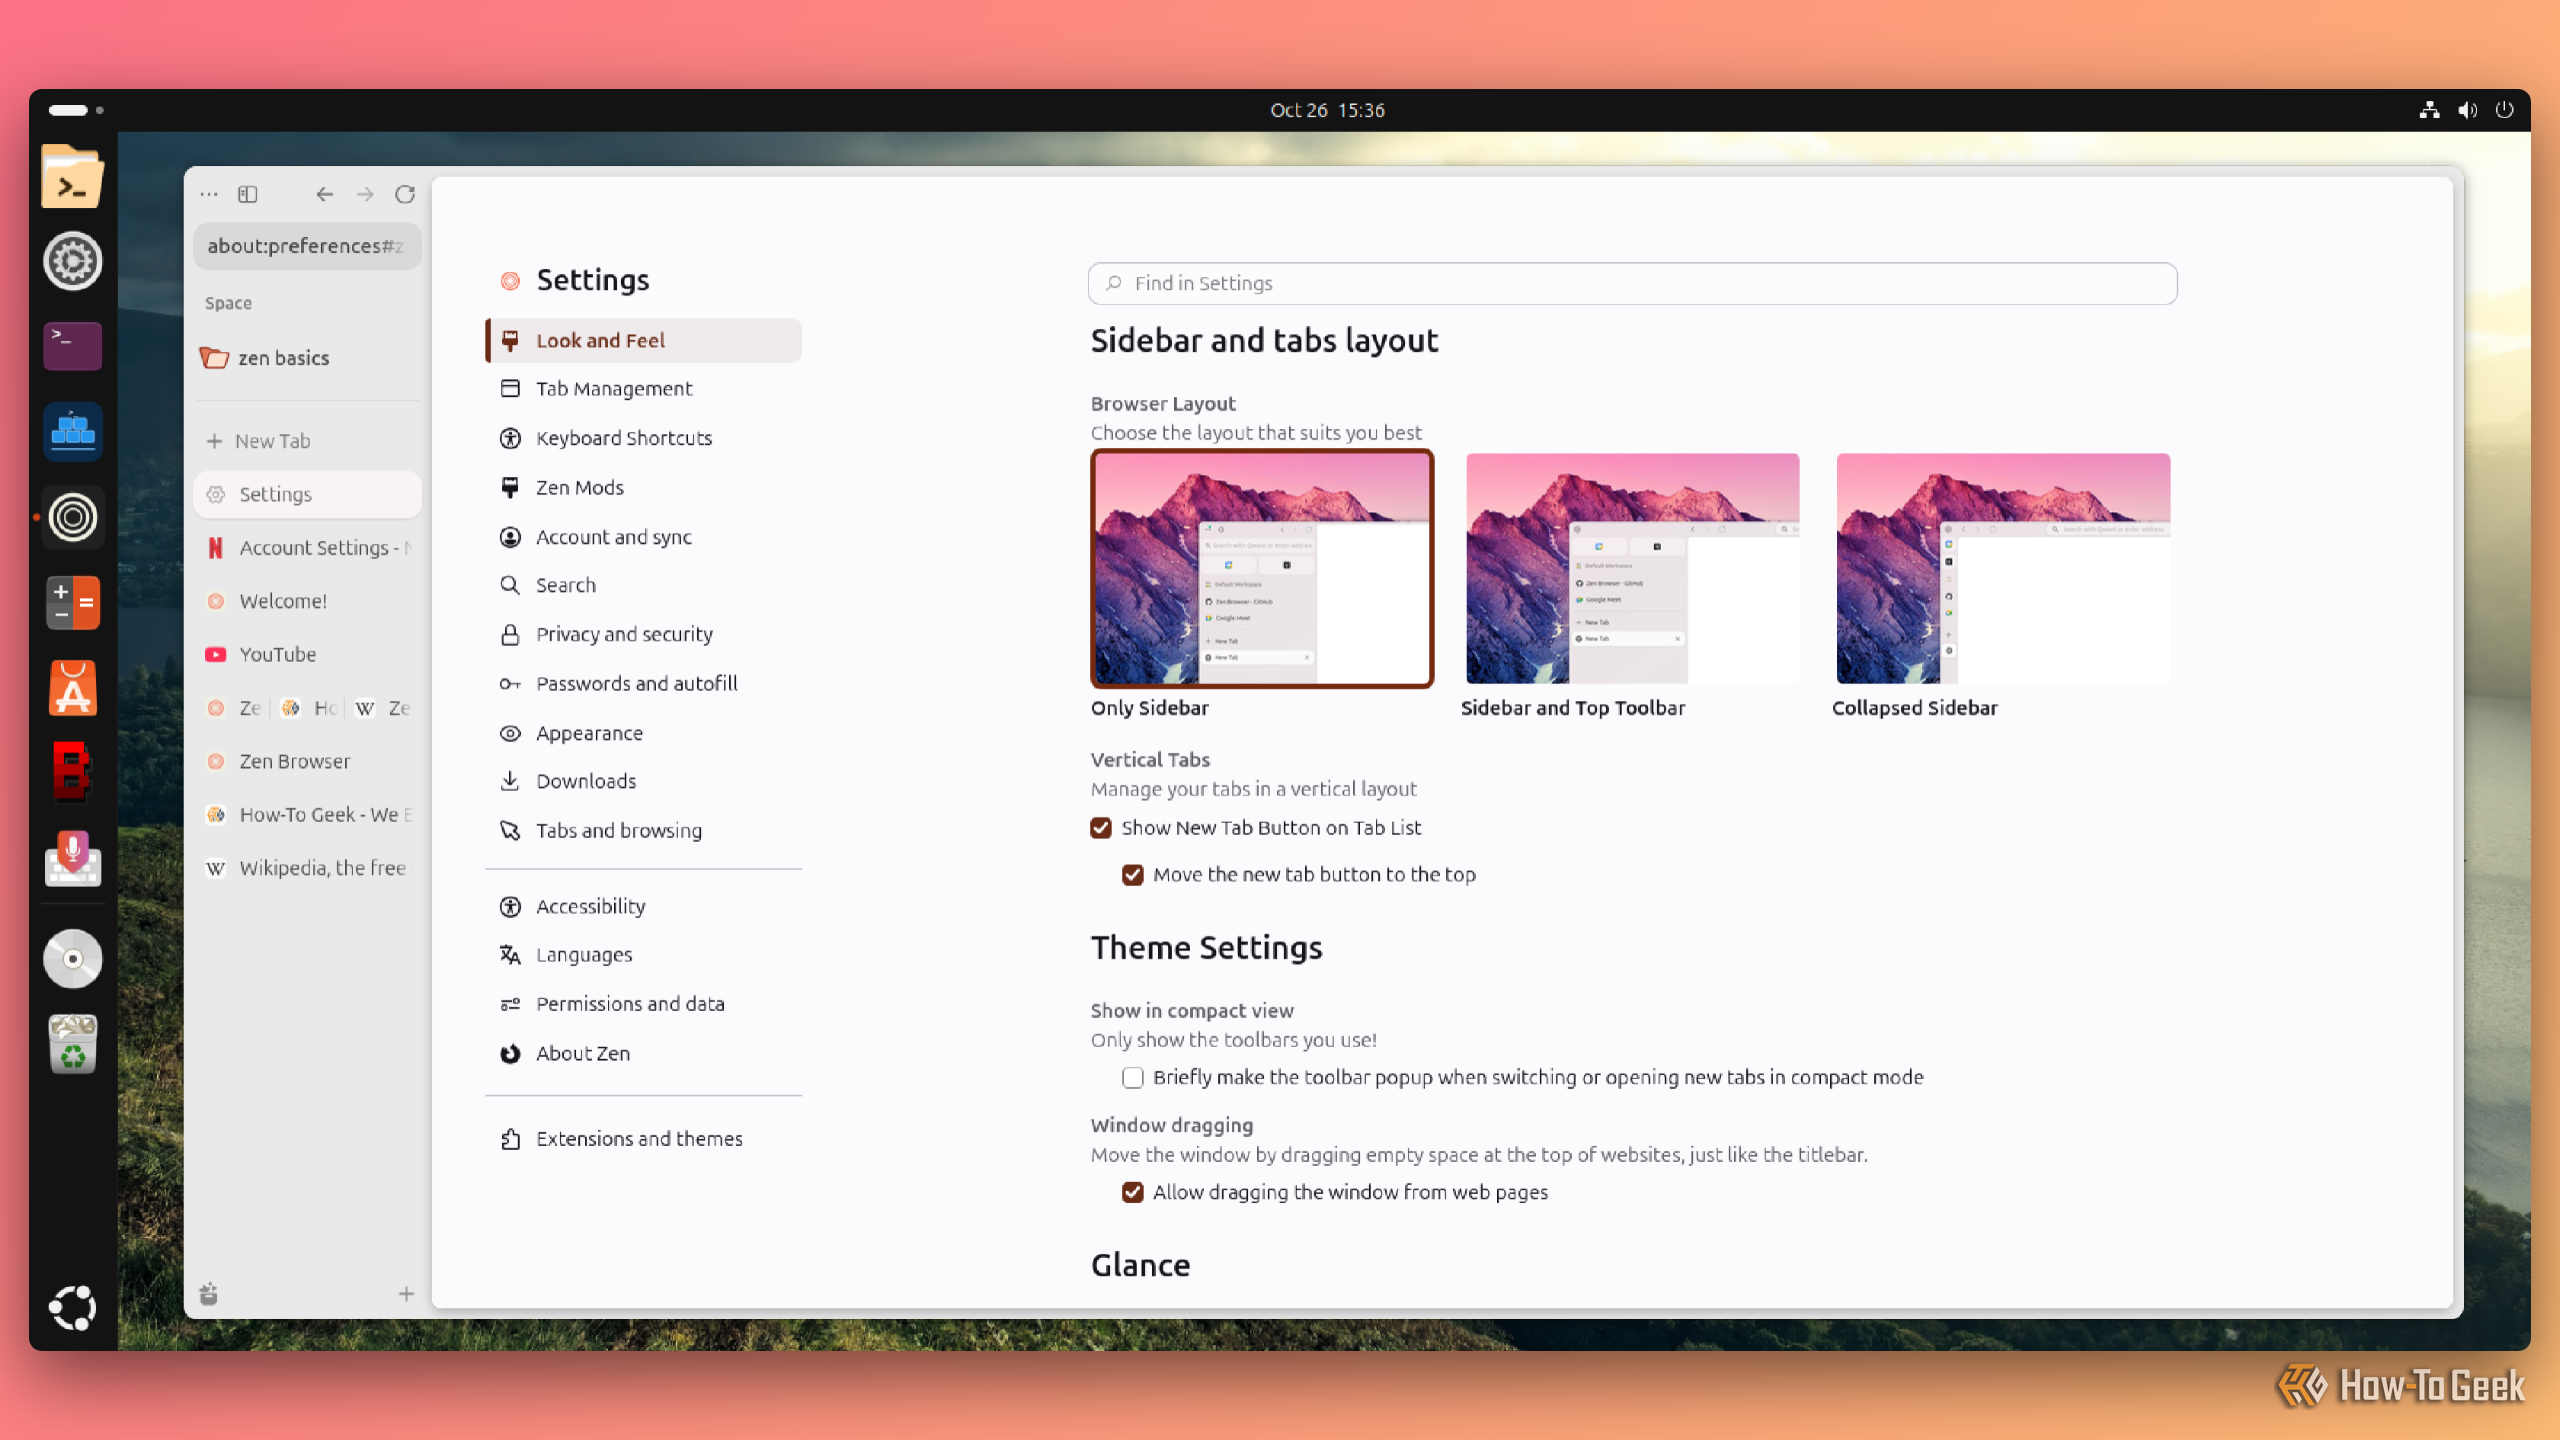
Task: Open Downloads settings category
Action: click(x=644, y=781)
